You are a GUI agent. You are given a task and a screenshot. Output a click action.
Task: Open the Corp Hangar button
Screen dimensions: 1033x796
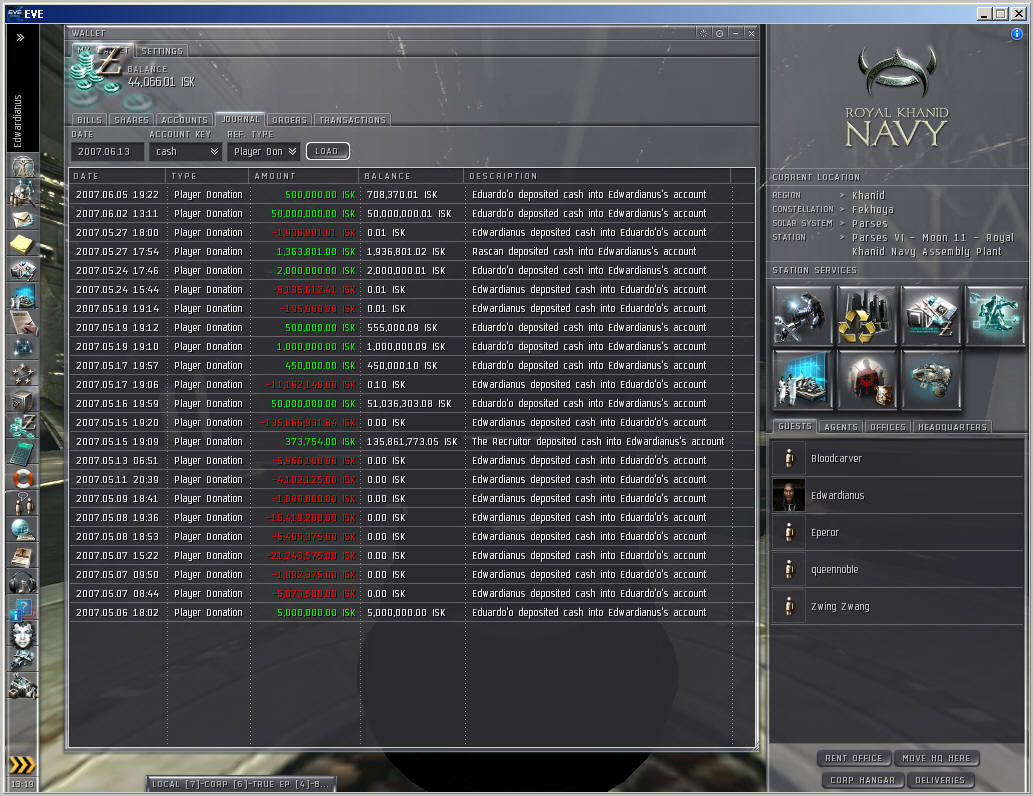[862, 780]
